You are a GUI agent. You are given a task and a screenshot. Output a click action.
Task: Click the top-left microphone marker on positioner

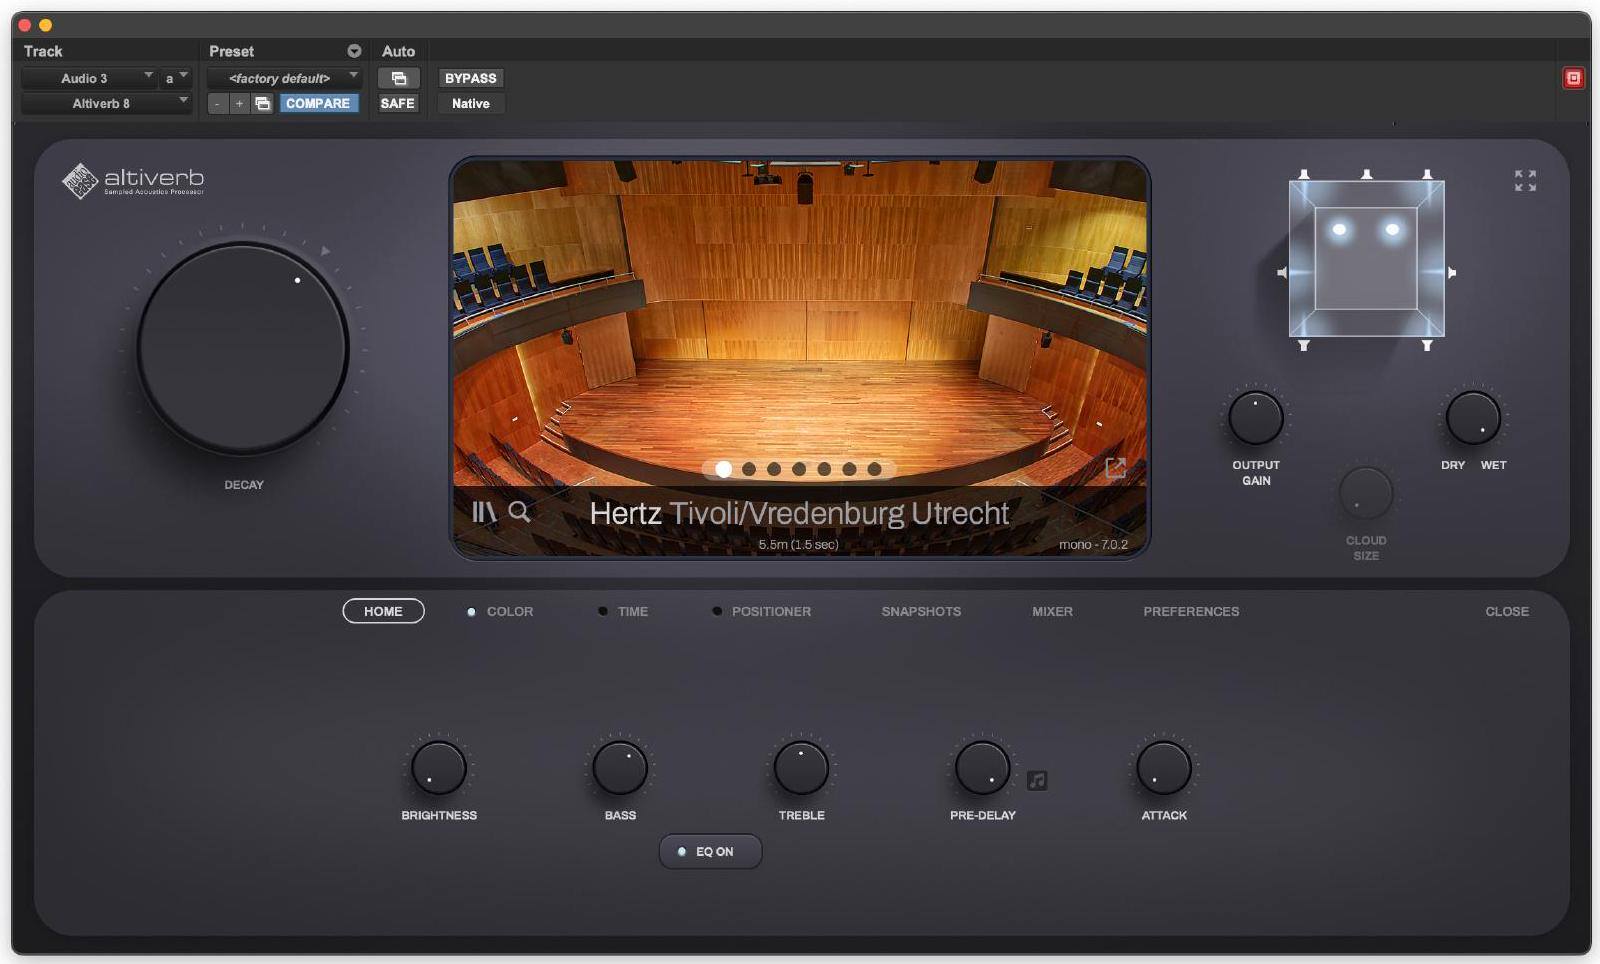[x=1304, y=174]
